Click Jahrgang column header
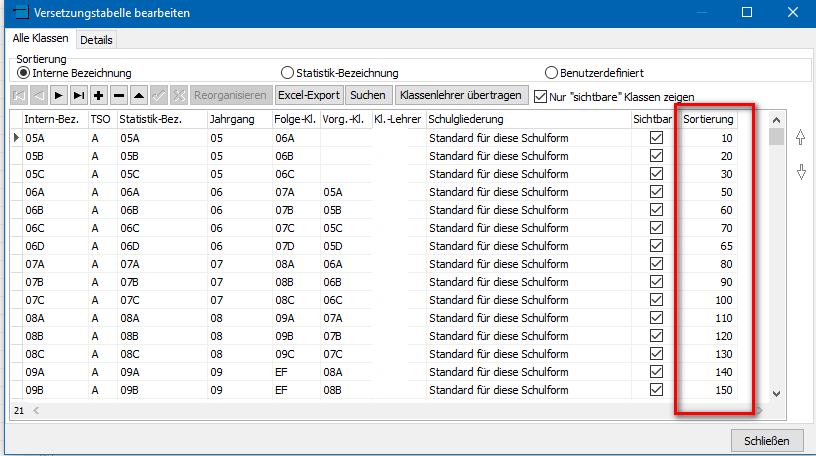Viewport: 816px width, 456px height. coord(240,119)
